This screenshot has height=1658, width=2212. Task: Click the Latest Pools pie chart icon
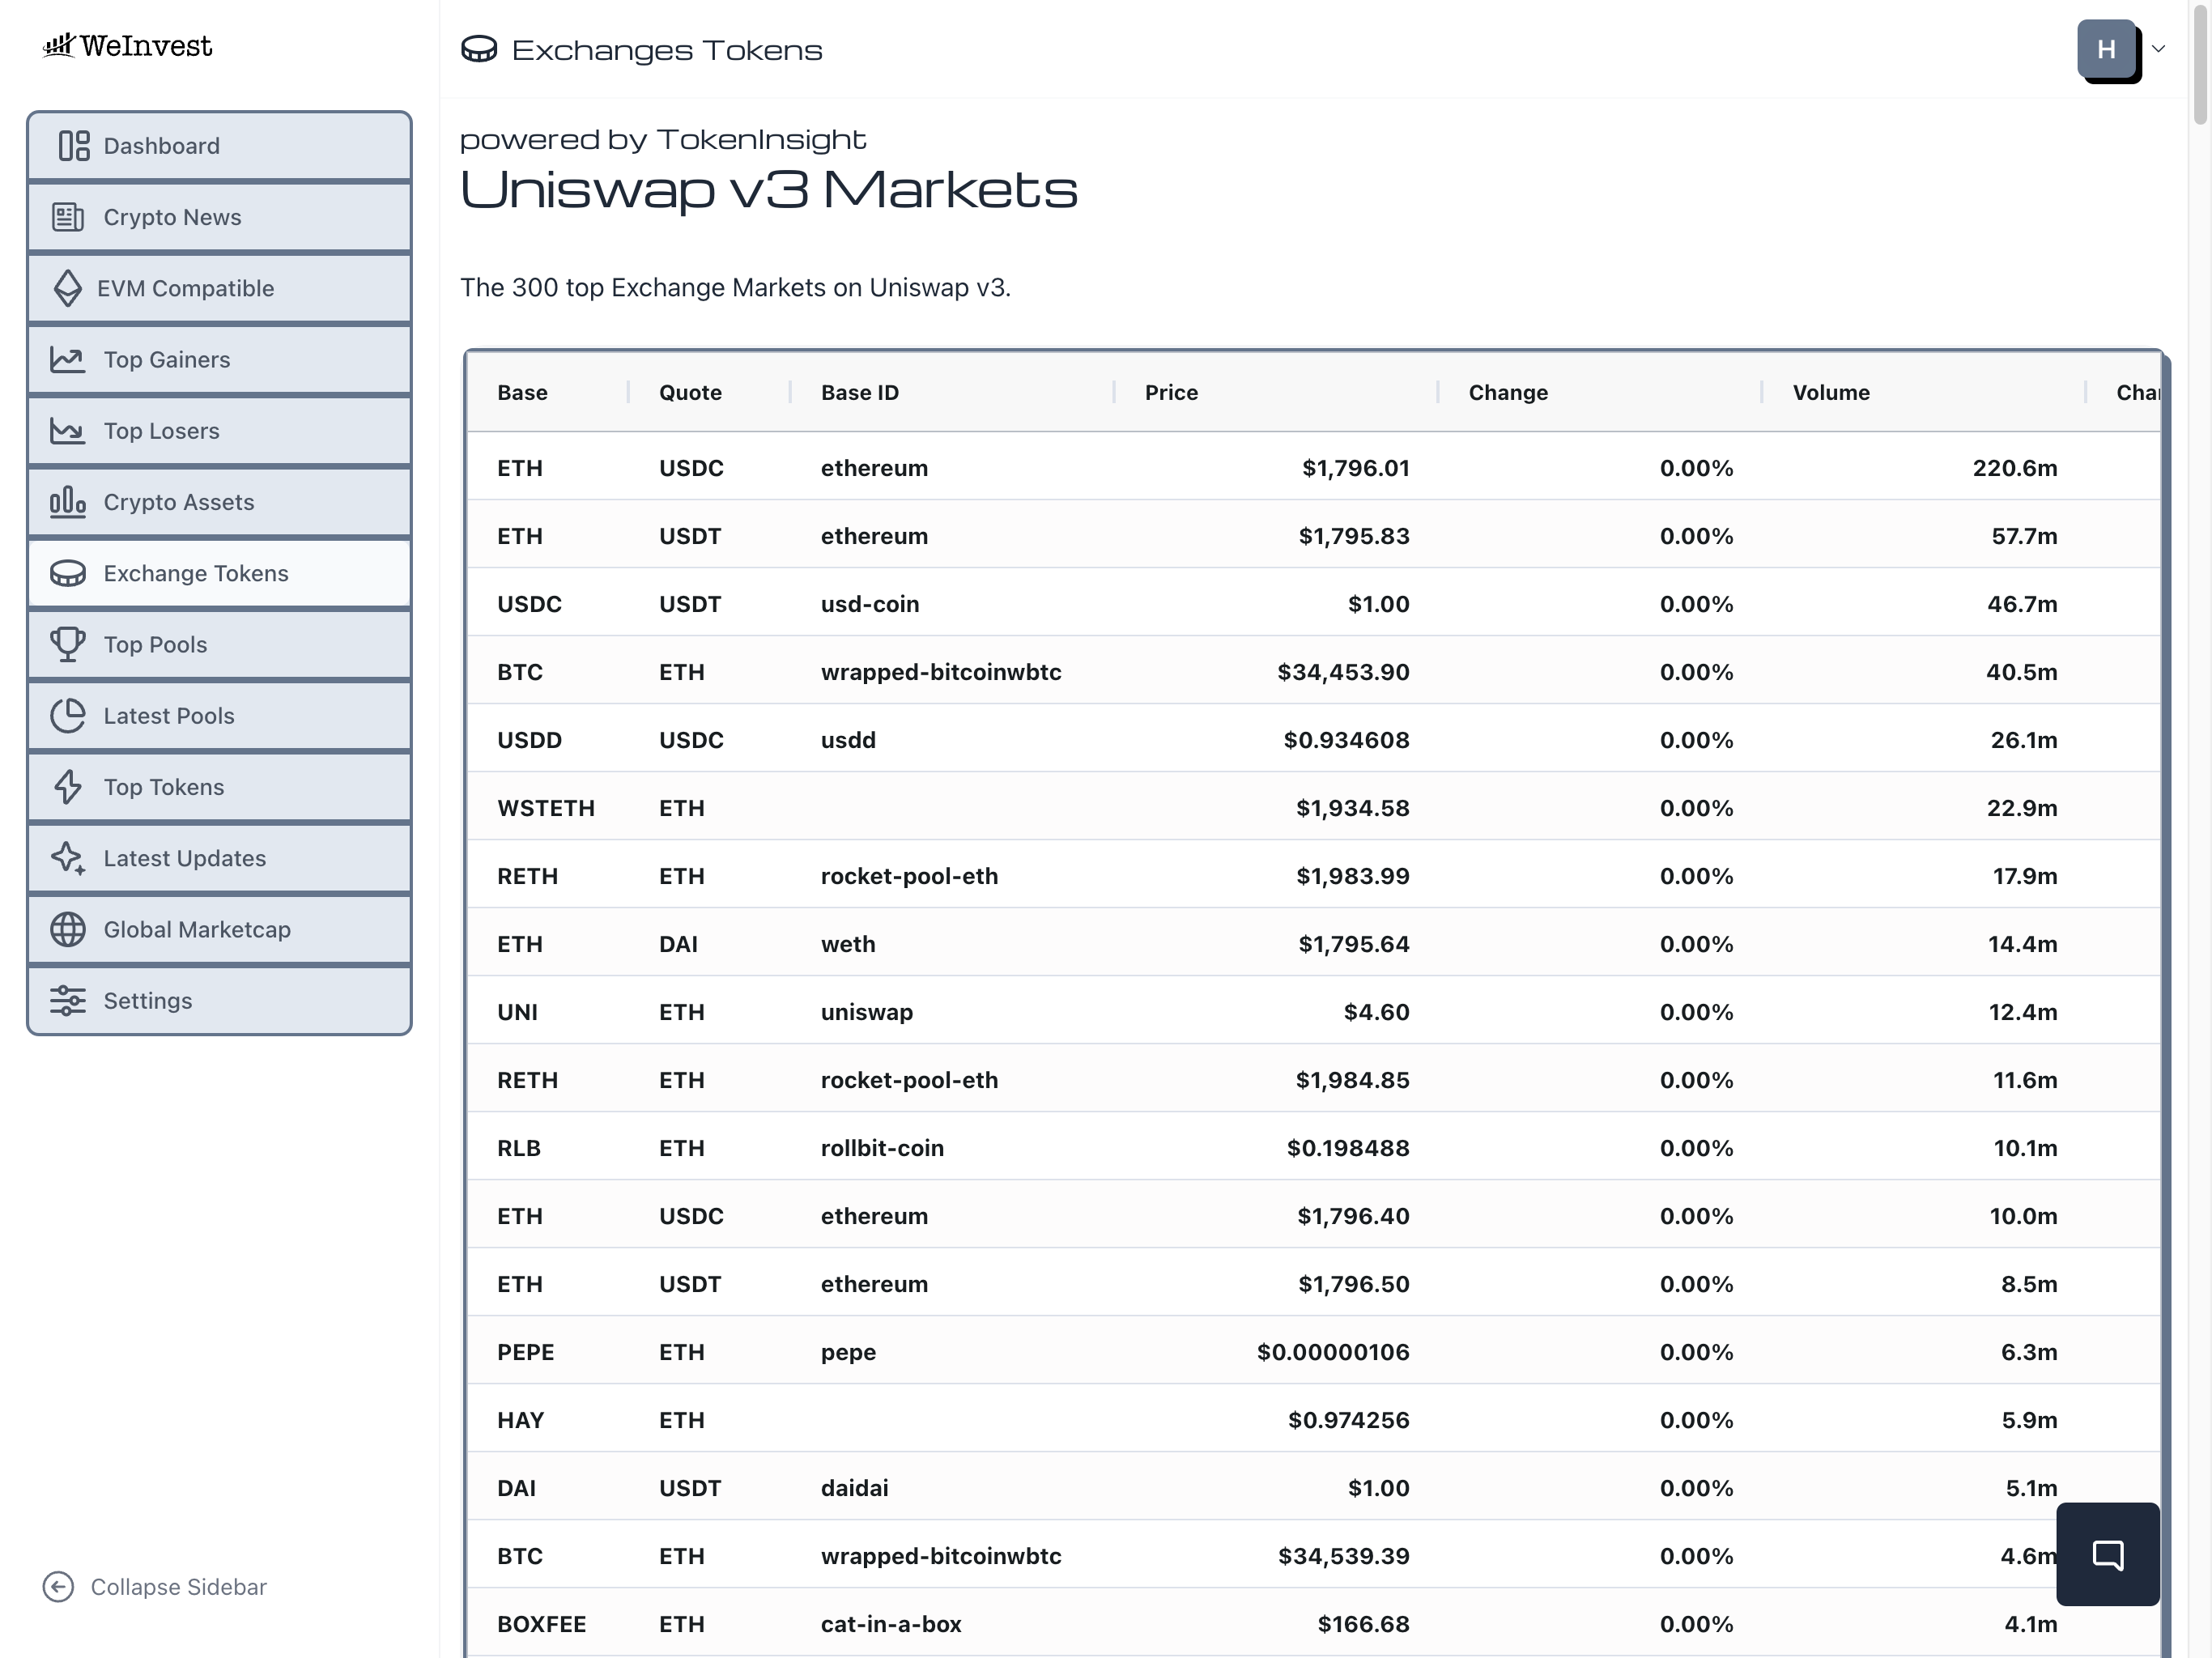click(x=68, y=716)
